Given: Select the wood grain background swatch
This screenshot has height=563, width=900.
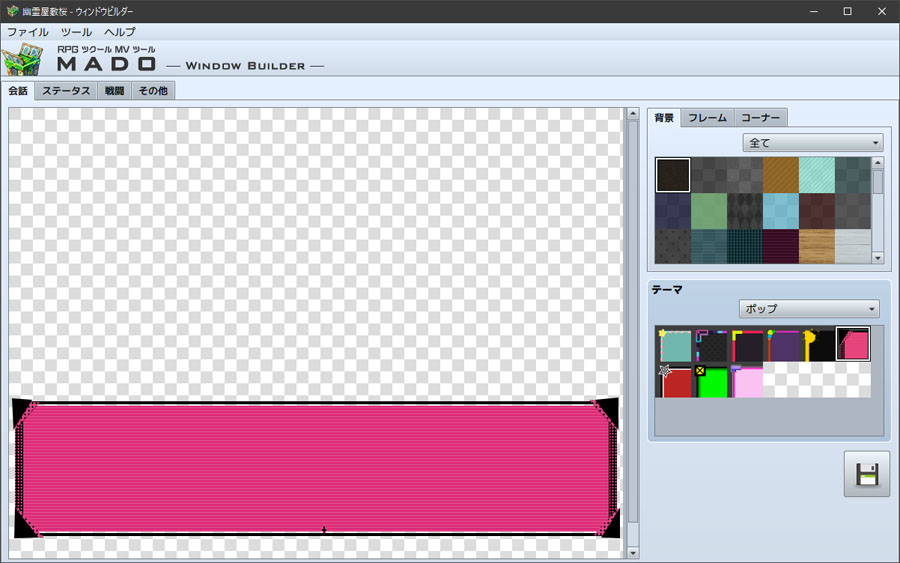Looking at the screenshot, I should click(817, 247).
